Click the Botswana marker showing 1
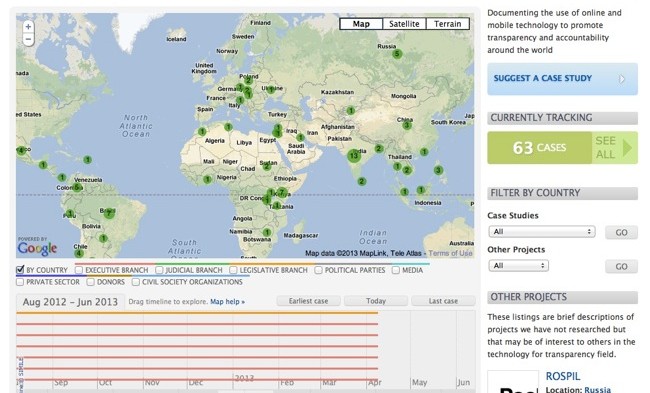This screenshot has width=650, height=393. pos(267,232)
